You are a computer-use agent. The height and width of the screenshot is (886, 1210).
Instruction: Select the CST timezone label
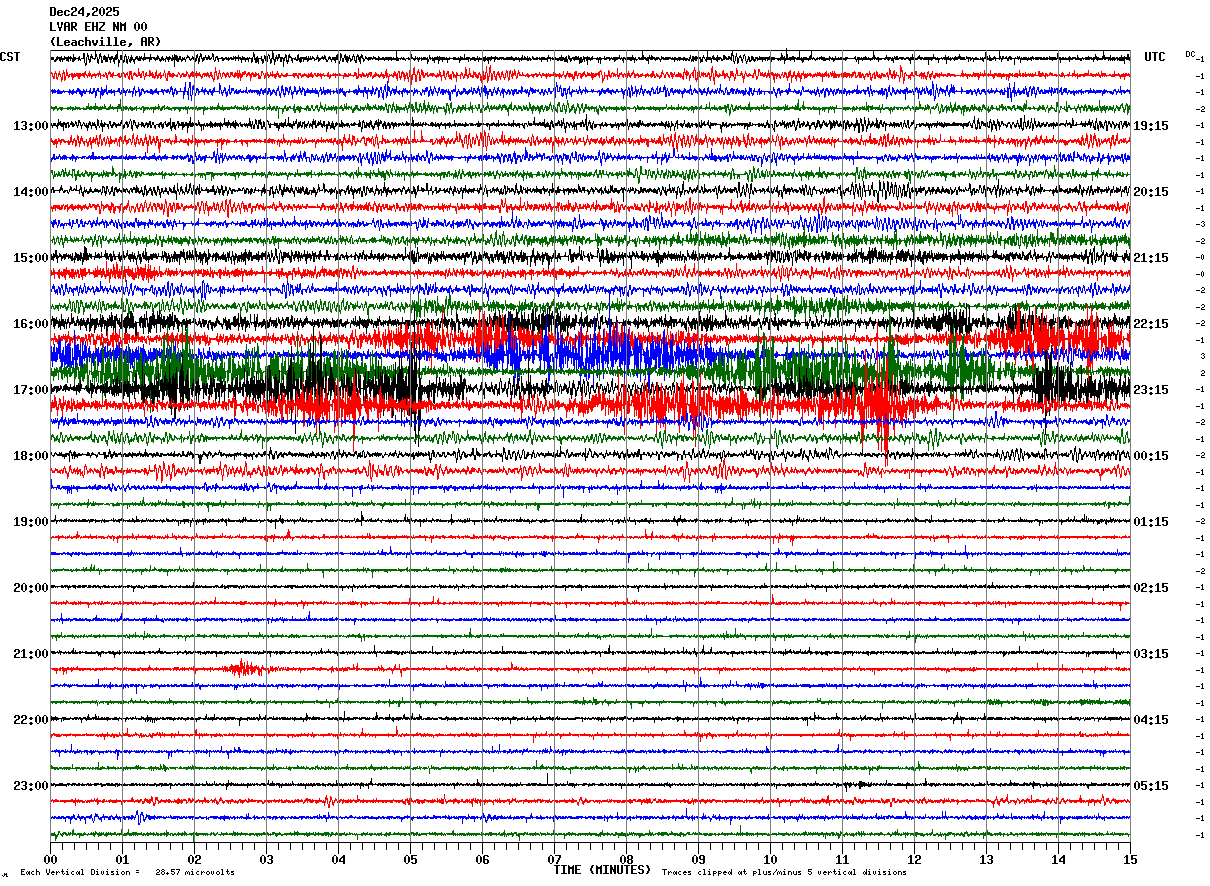(x=10, y=57)
